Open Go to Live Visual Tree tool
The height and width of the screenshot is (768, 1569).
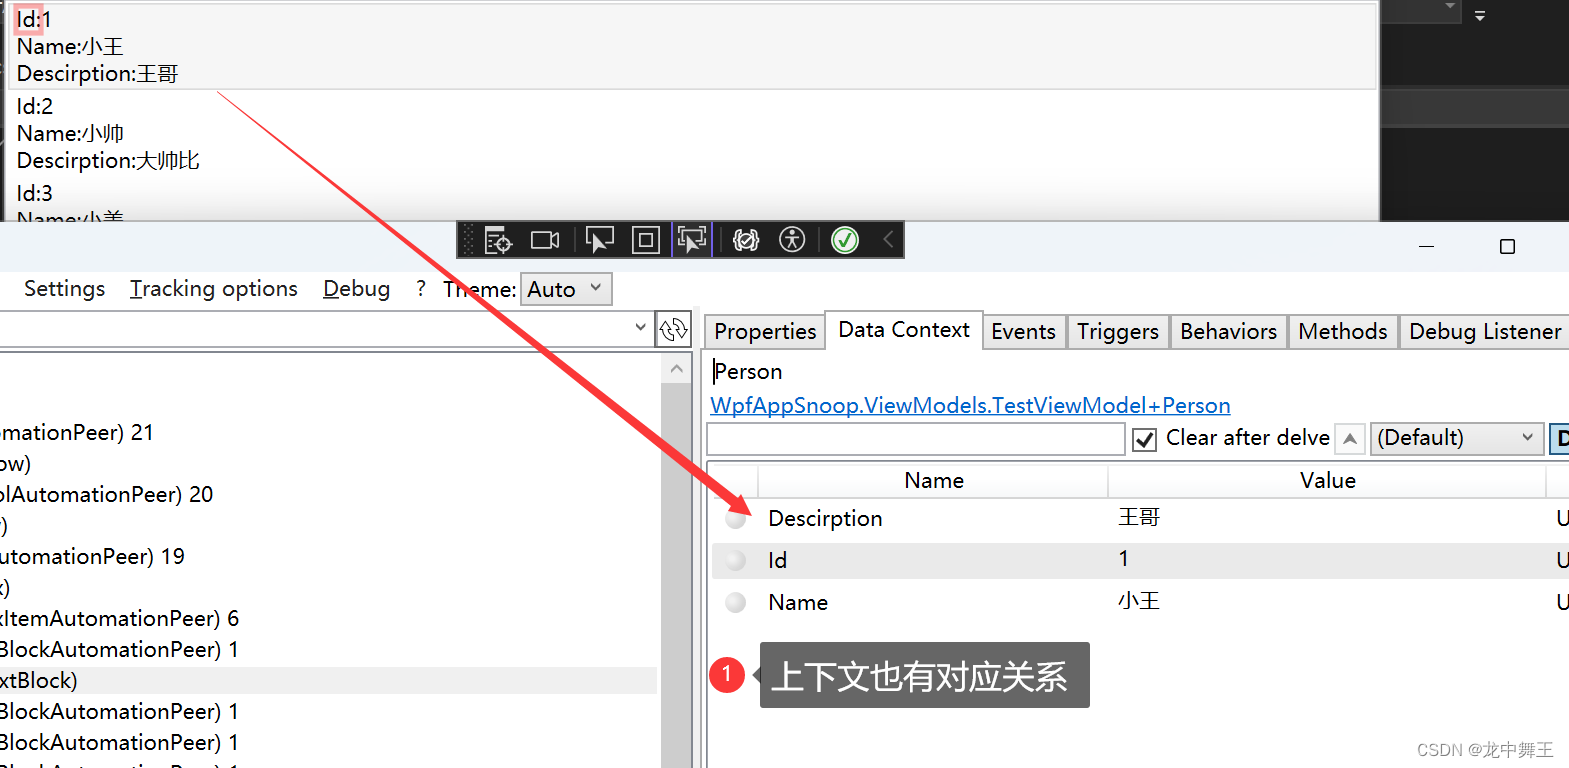click(498, 240)
